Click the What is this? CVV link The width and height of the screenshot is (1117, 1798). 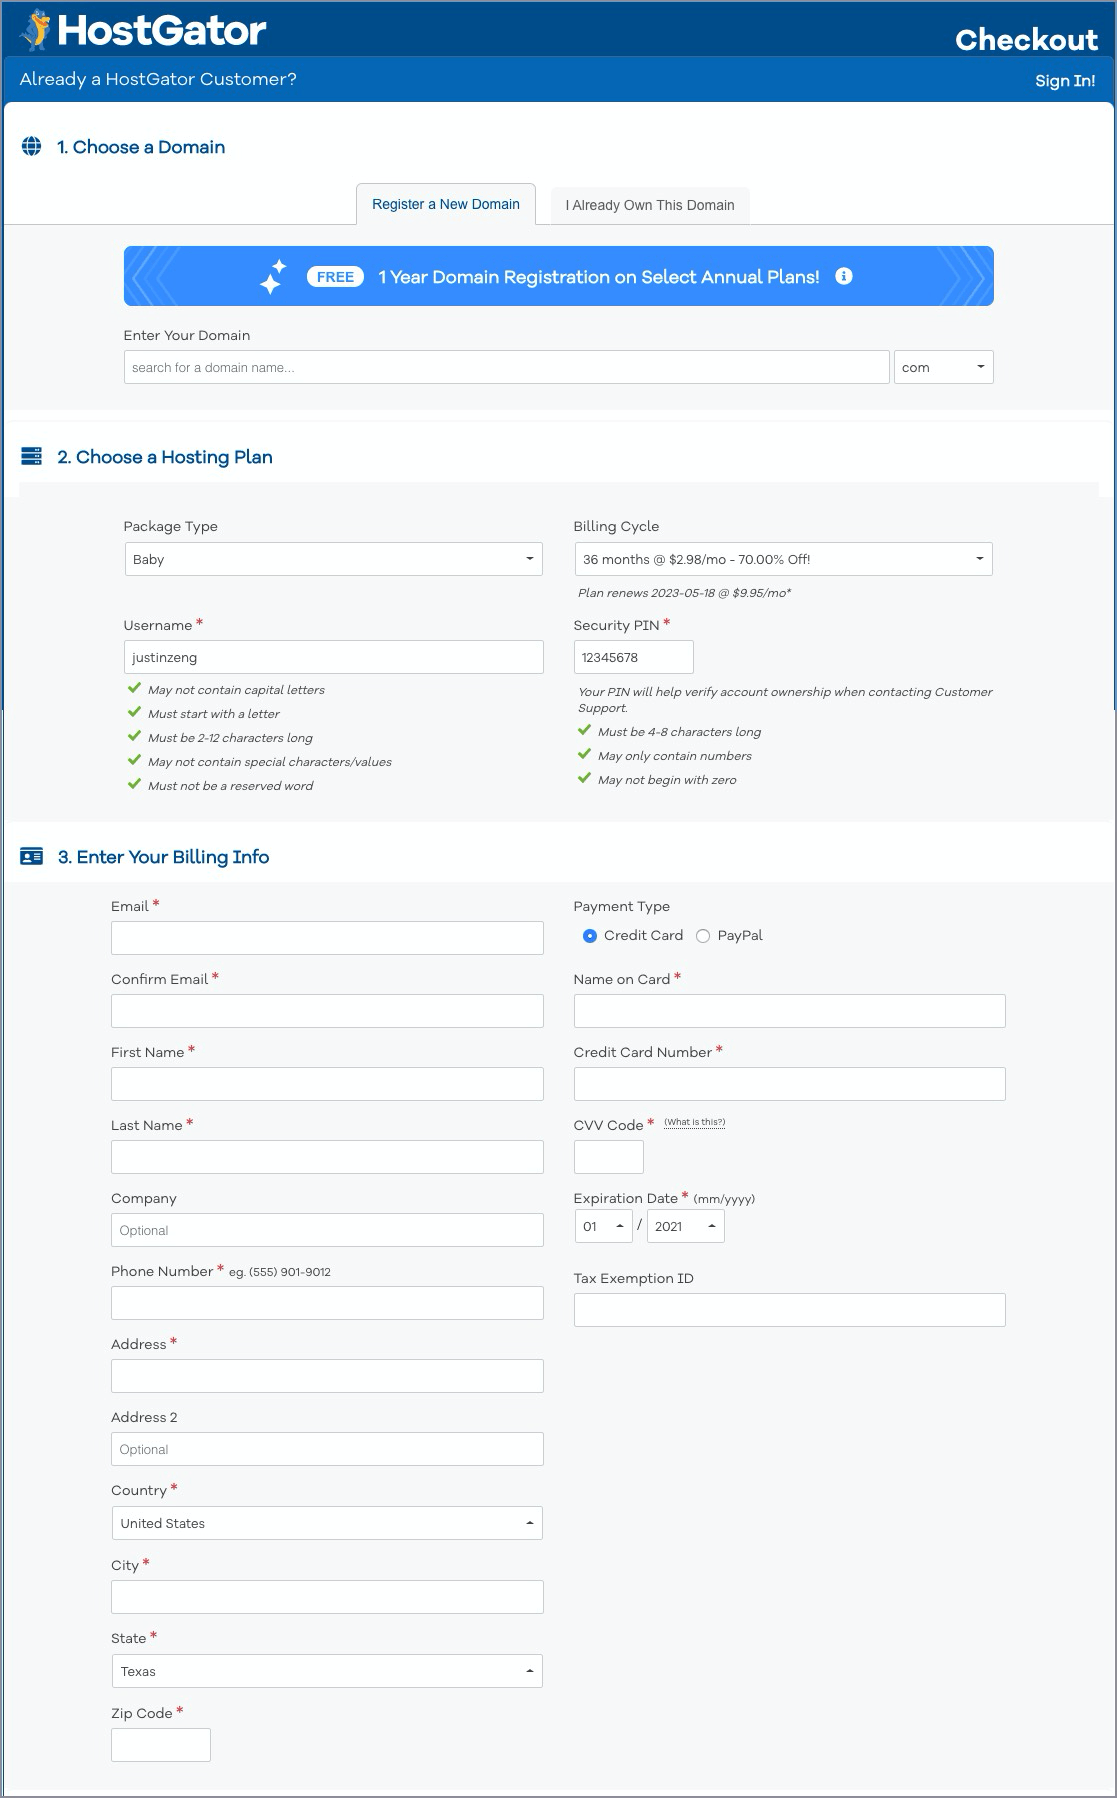point(694,1122)
